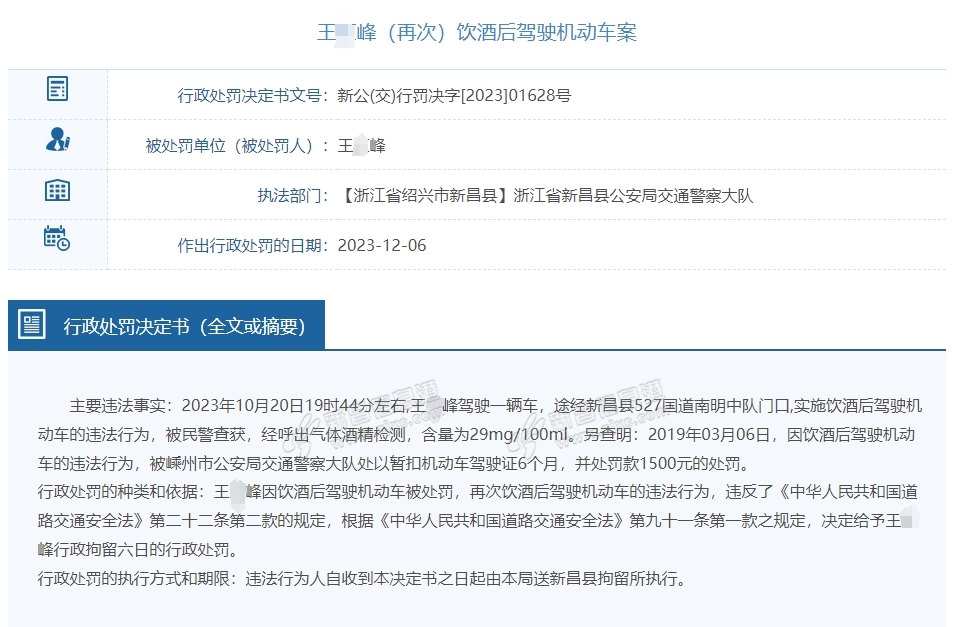The image size is (955, 627).
Task: Click the building icon beside 执法部门 row
Action: tap(58, 190)
